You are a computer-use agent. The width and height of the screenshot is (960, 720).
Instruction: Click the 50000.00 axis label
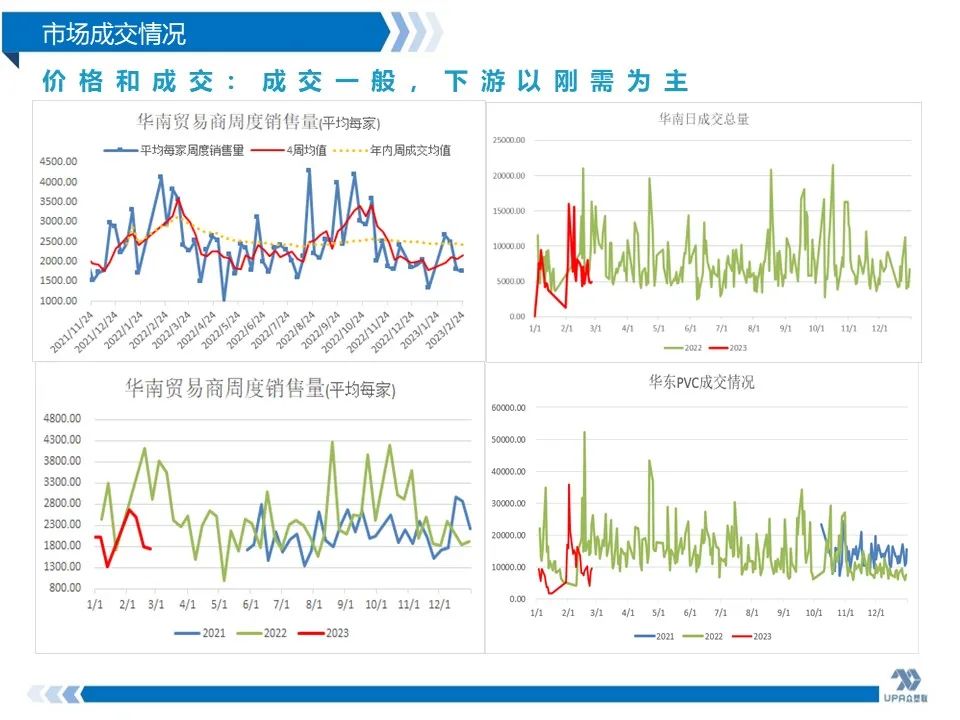coord(509,440)
